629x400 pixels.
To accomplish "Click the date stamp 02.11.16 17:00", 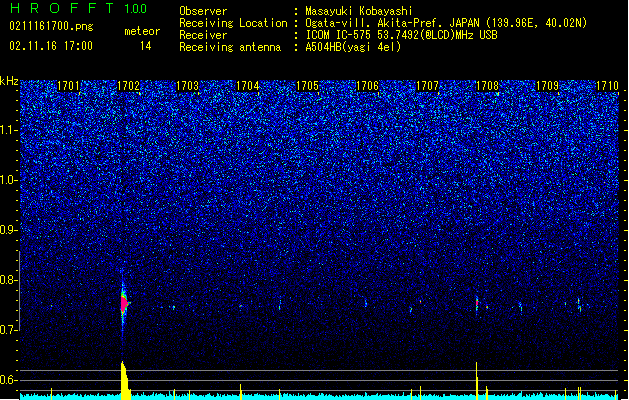I will click(x=51, y=46).
